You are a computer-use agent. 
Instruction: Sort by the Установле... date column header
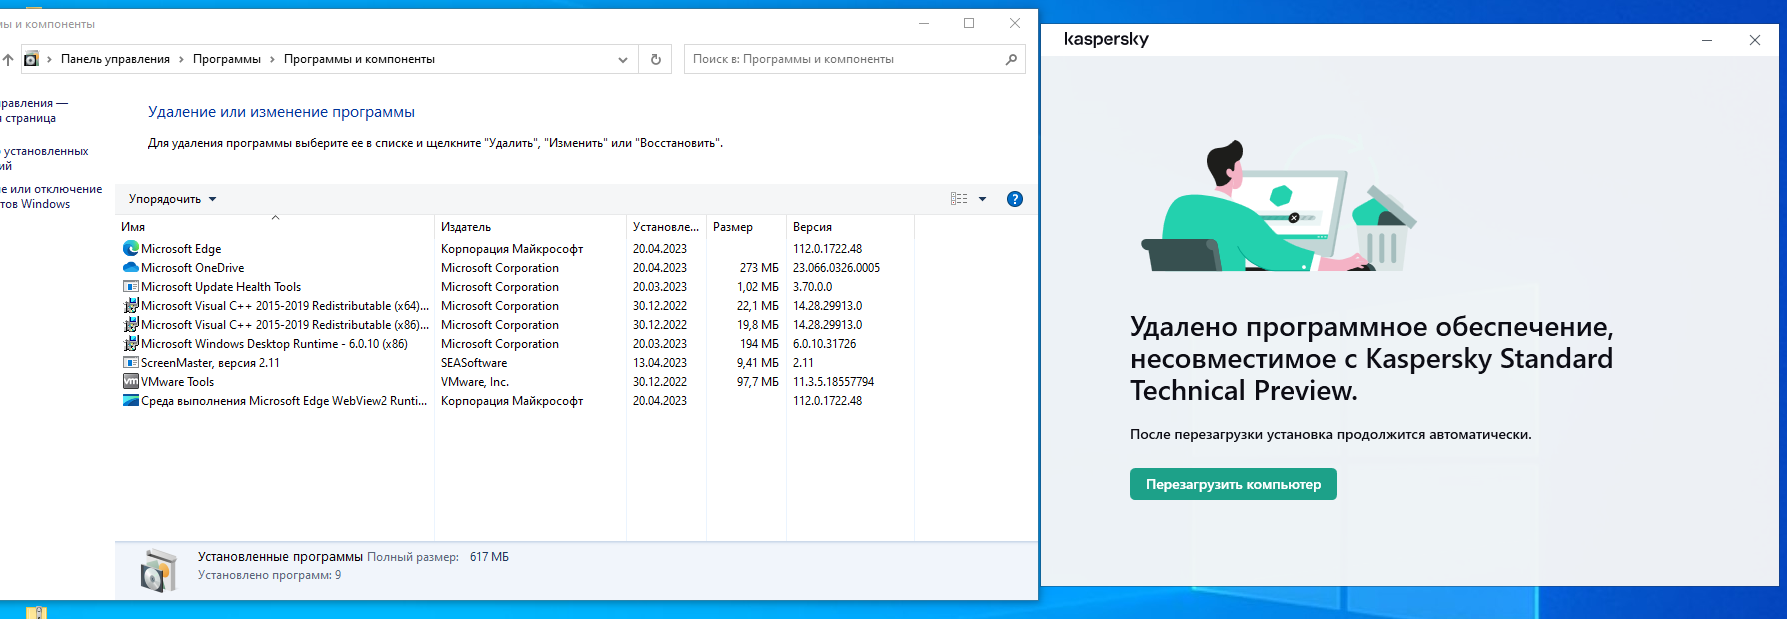point(666,227)
